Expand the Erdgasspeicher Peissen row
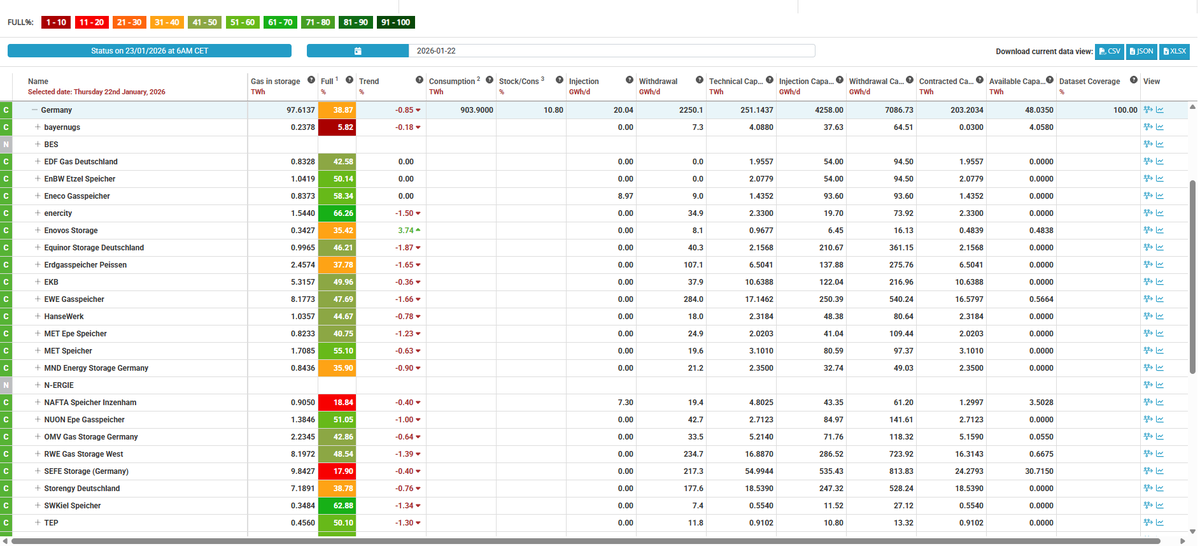The height and width of the screenshot is (551, 1200). tap(38, 265)
